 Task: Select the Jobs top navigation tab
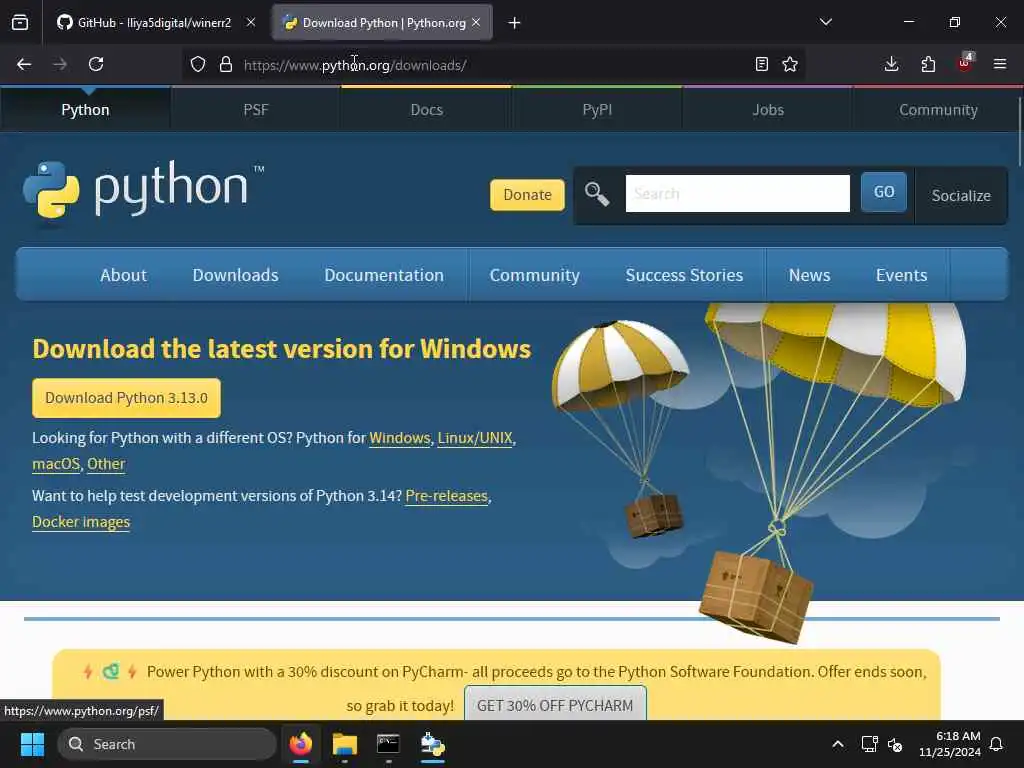click(x=768, y=110)
